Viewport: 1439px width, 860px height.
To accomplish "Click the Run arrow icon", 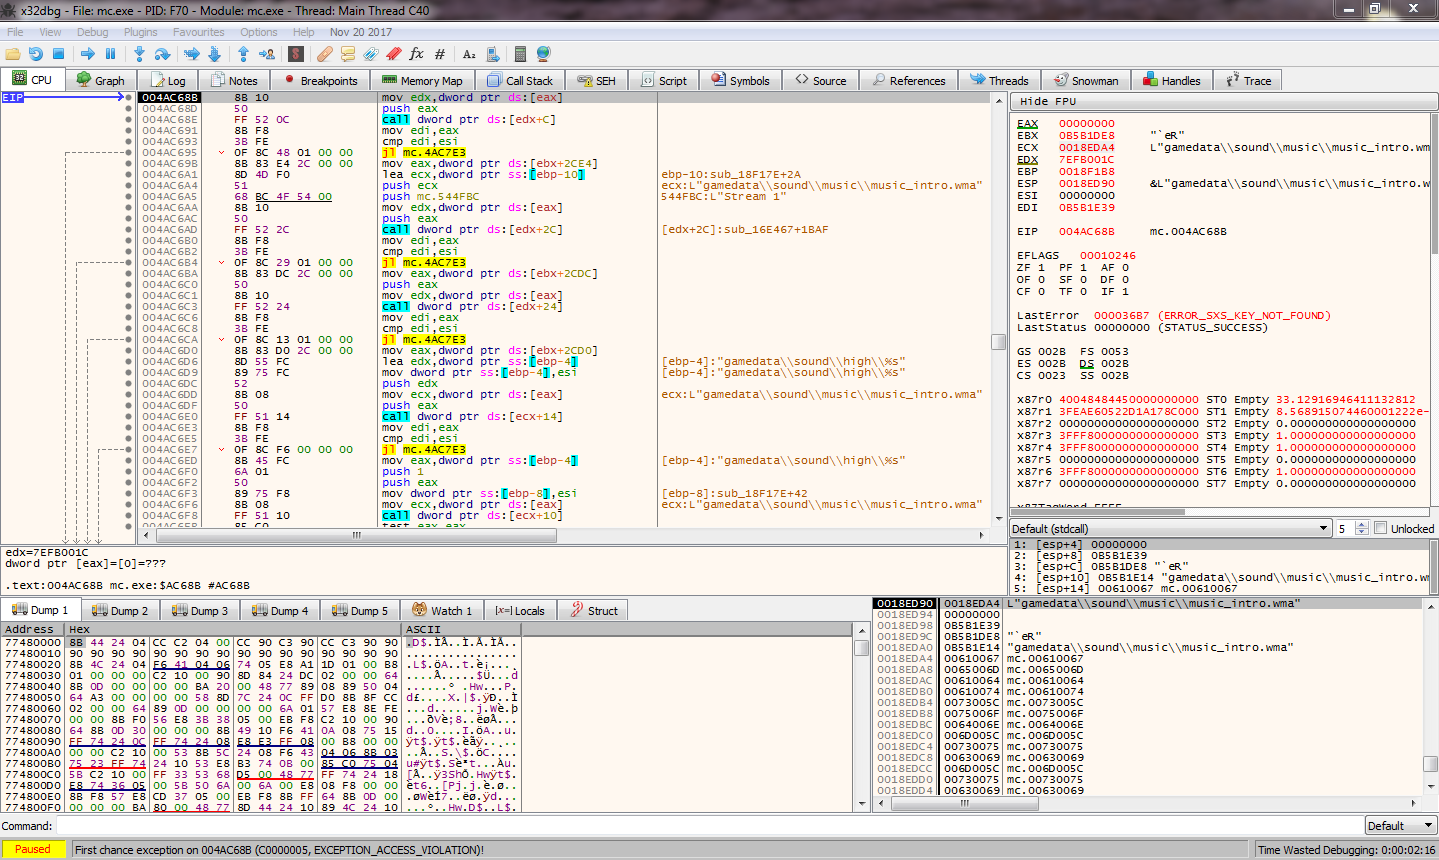I will (87, 54).
